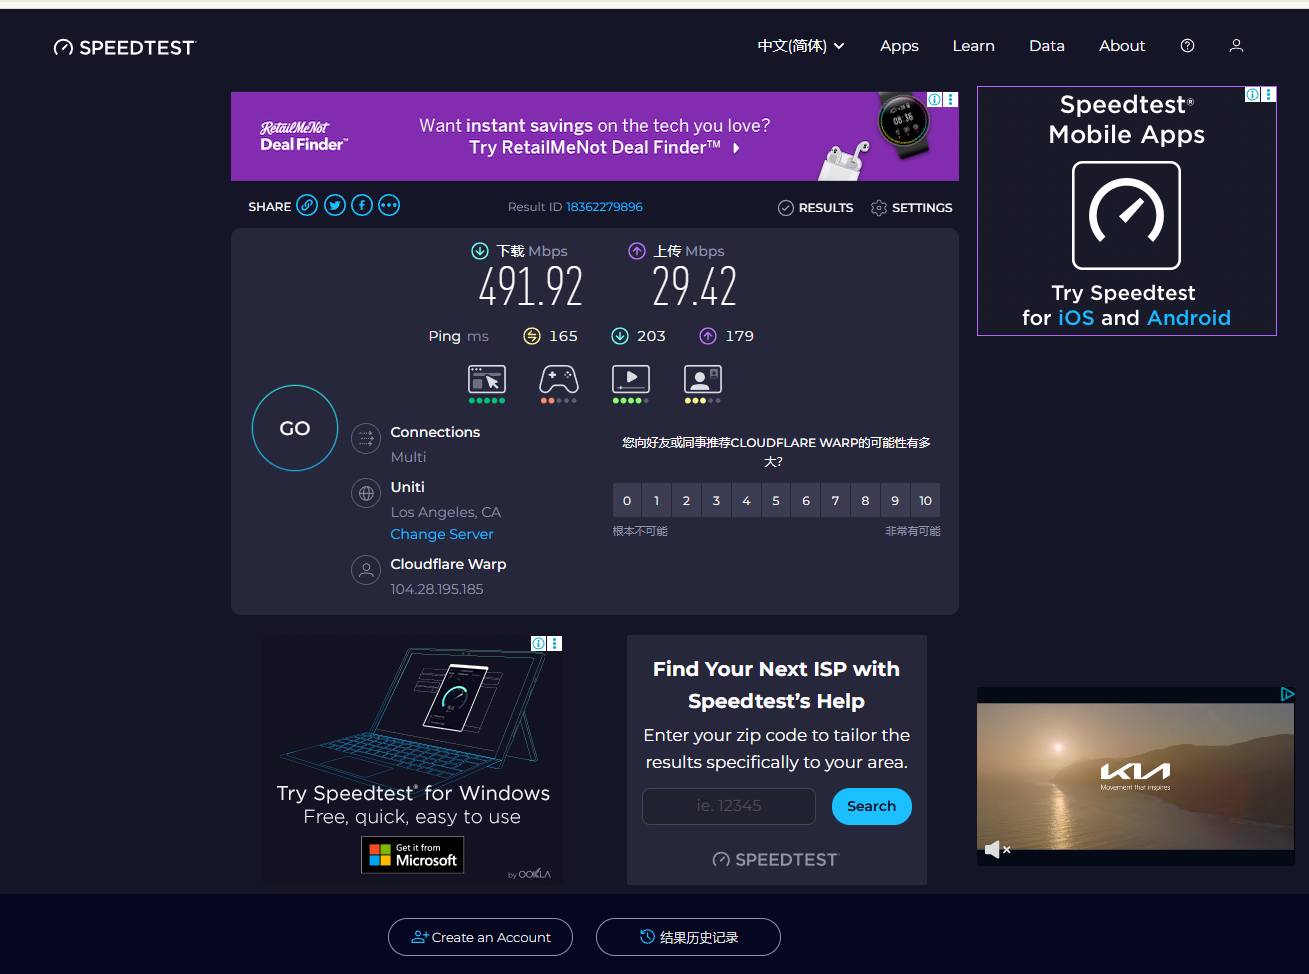Share result on Facebook
Image resolution: width=1309 pixels, height=974 pixels.
(362, 206)
